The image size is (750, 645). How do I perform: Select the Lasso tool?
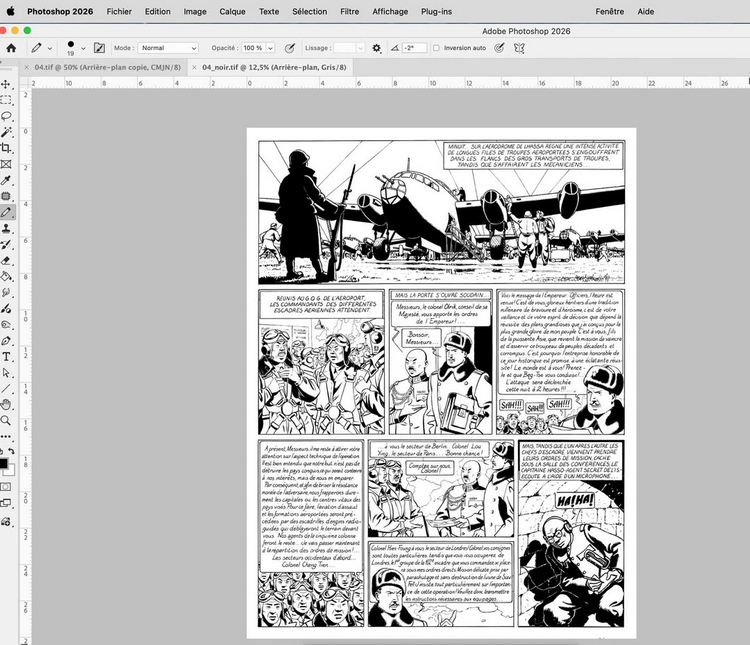tap(6, 116)
